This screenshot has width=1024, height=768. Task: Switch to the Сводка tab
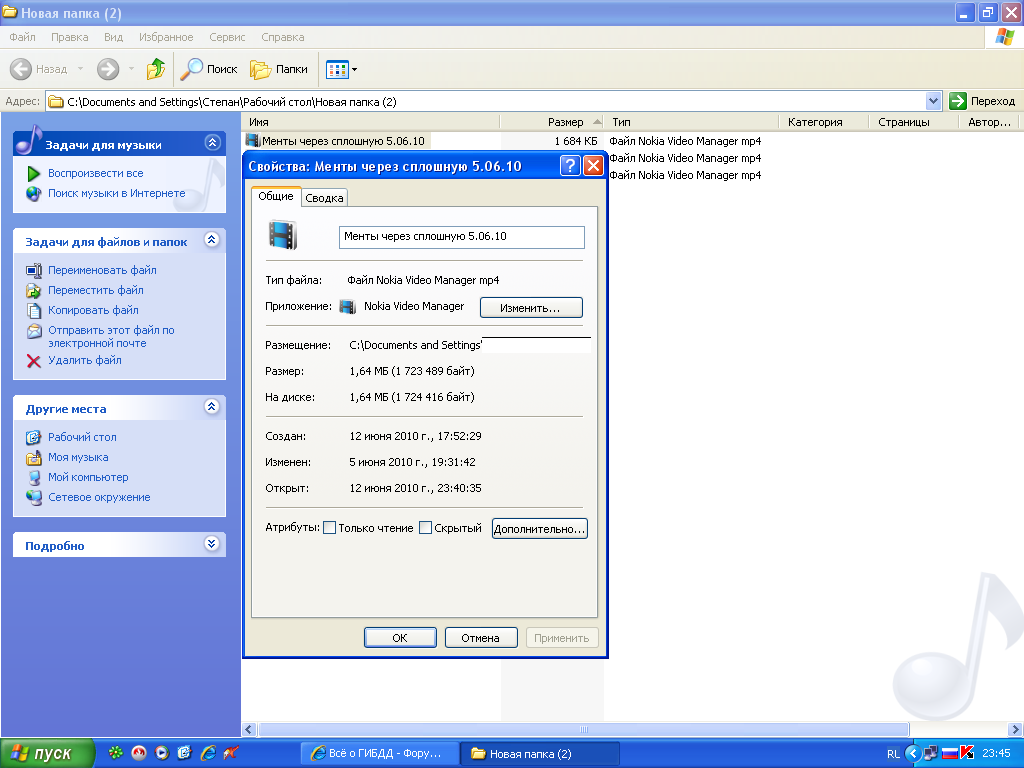click(x=324, y=198)
